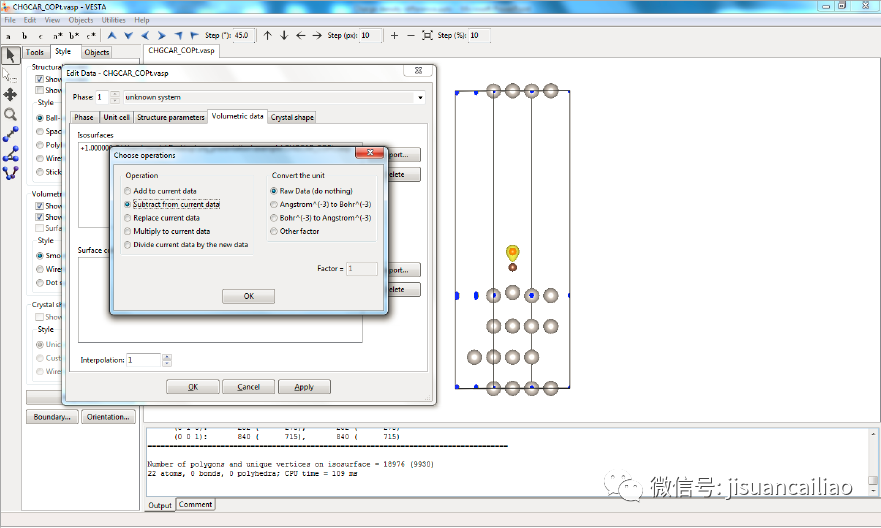
Task: Open the Edit menu
Action: click(30, 20)
